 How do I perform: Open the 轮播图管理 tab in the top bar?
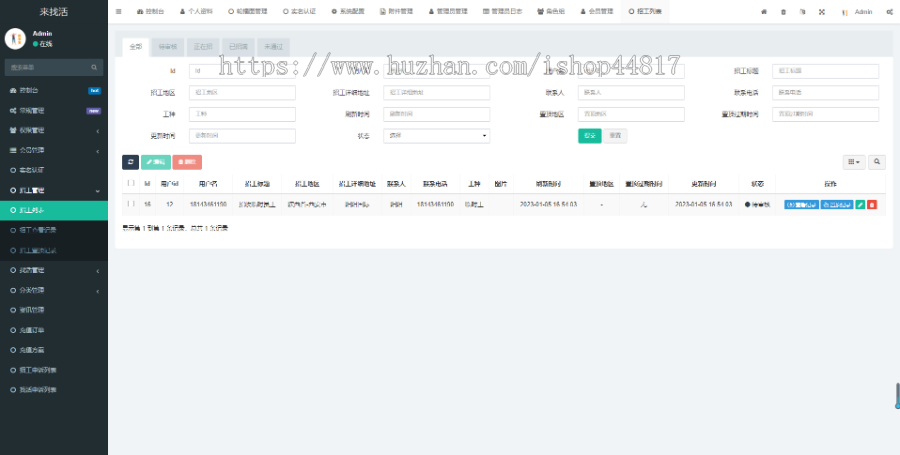click(x=248, y=11)
